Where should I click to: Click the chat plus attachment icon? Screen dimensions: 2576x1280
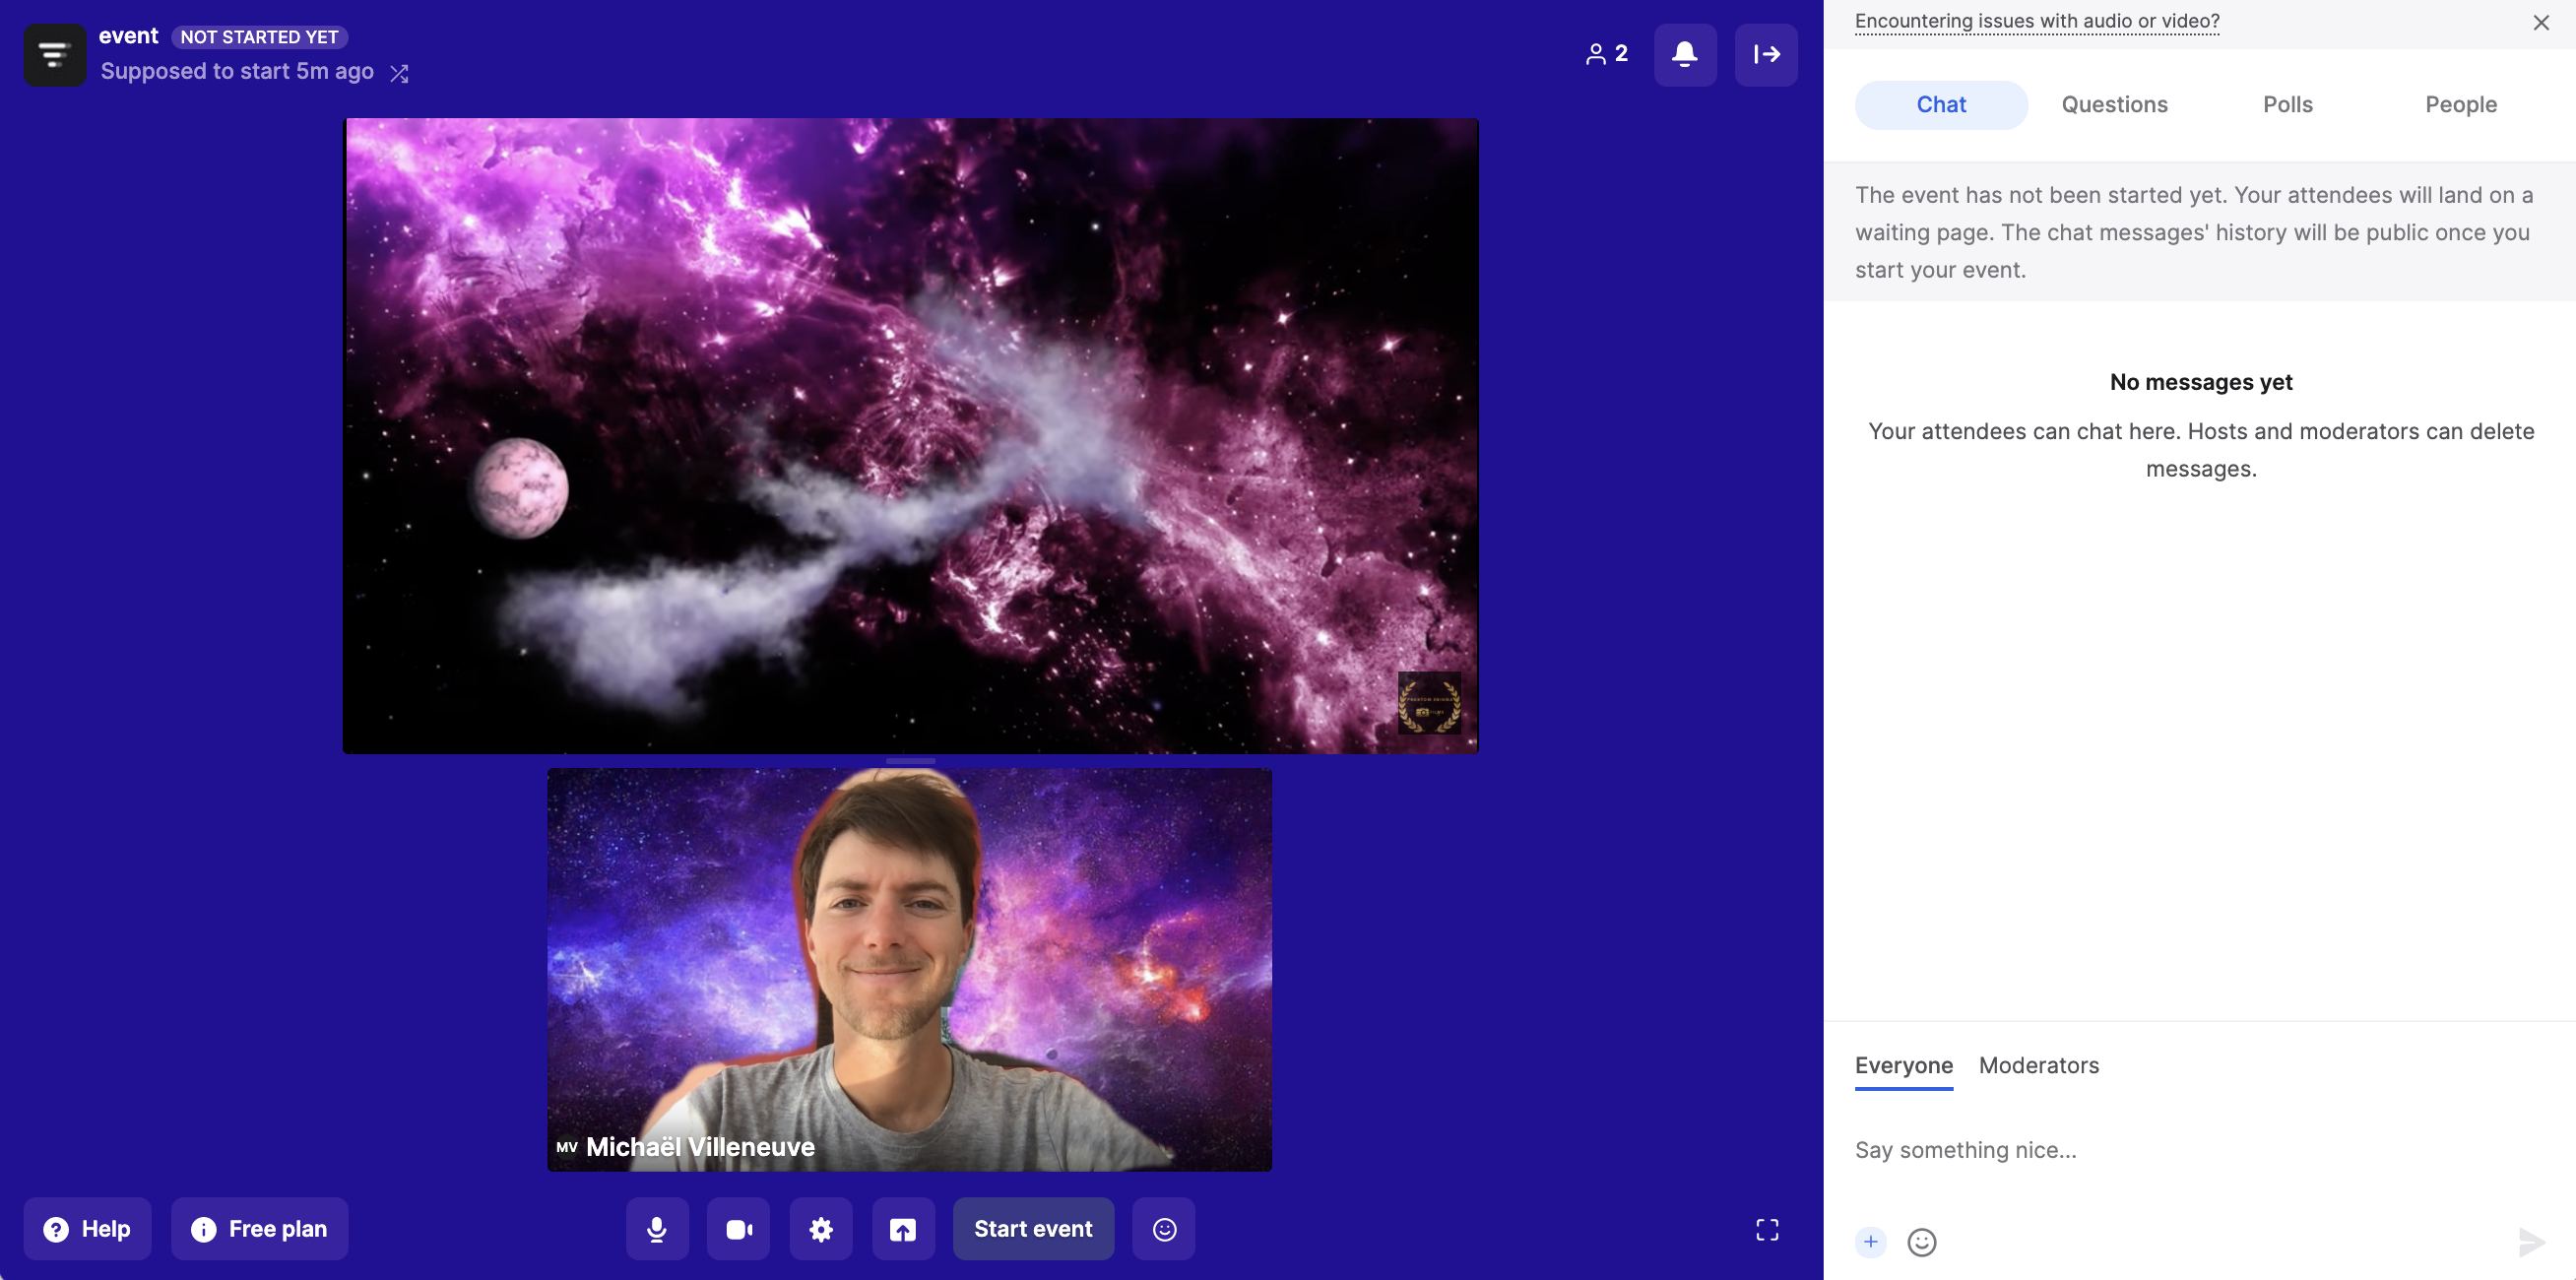1870,1241
